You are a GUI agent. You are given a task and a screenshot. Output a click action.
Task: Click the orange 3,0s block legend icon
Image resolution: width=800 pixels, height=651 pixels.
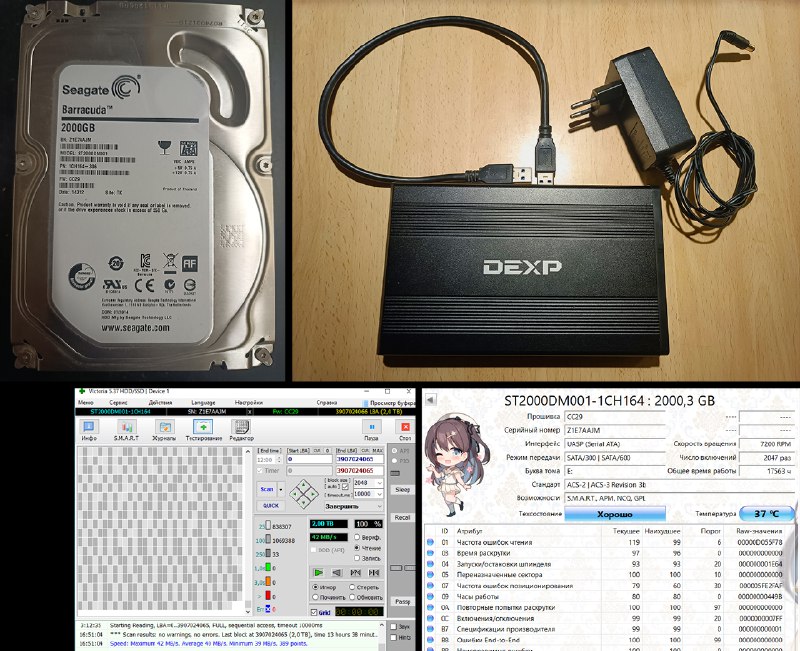[x=268, y=582]
